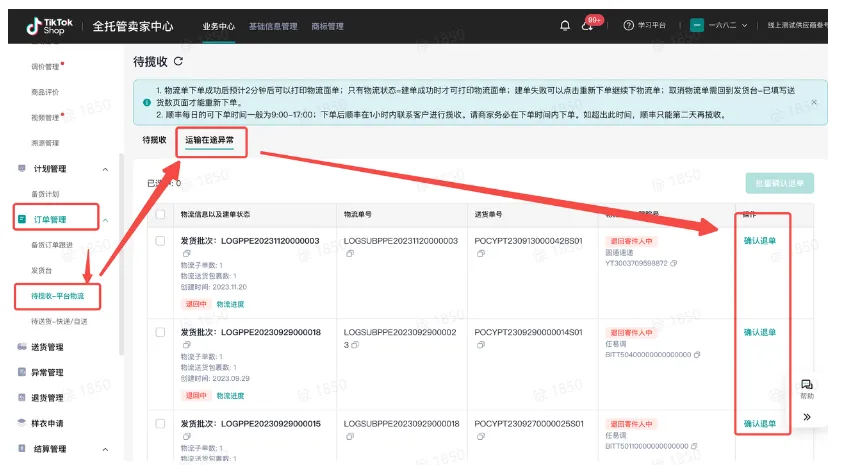Click 确认退单 for POCYPT2309130000428S01 row
The width and height of the screenshot is (841, 465).
(x=759, y=241)
